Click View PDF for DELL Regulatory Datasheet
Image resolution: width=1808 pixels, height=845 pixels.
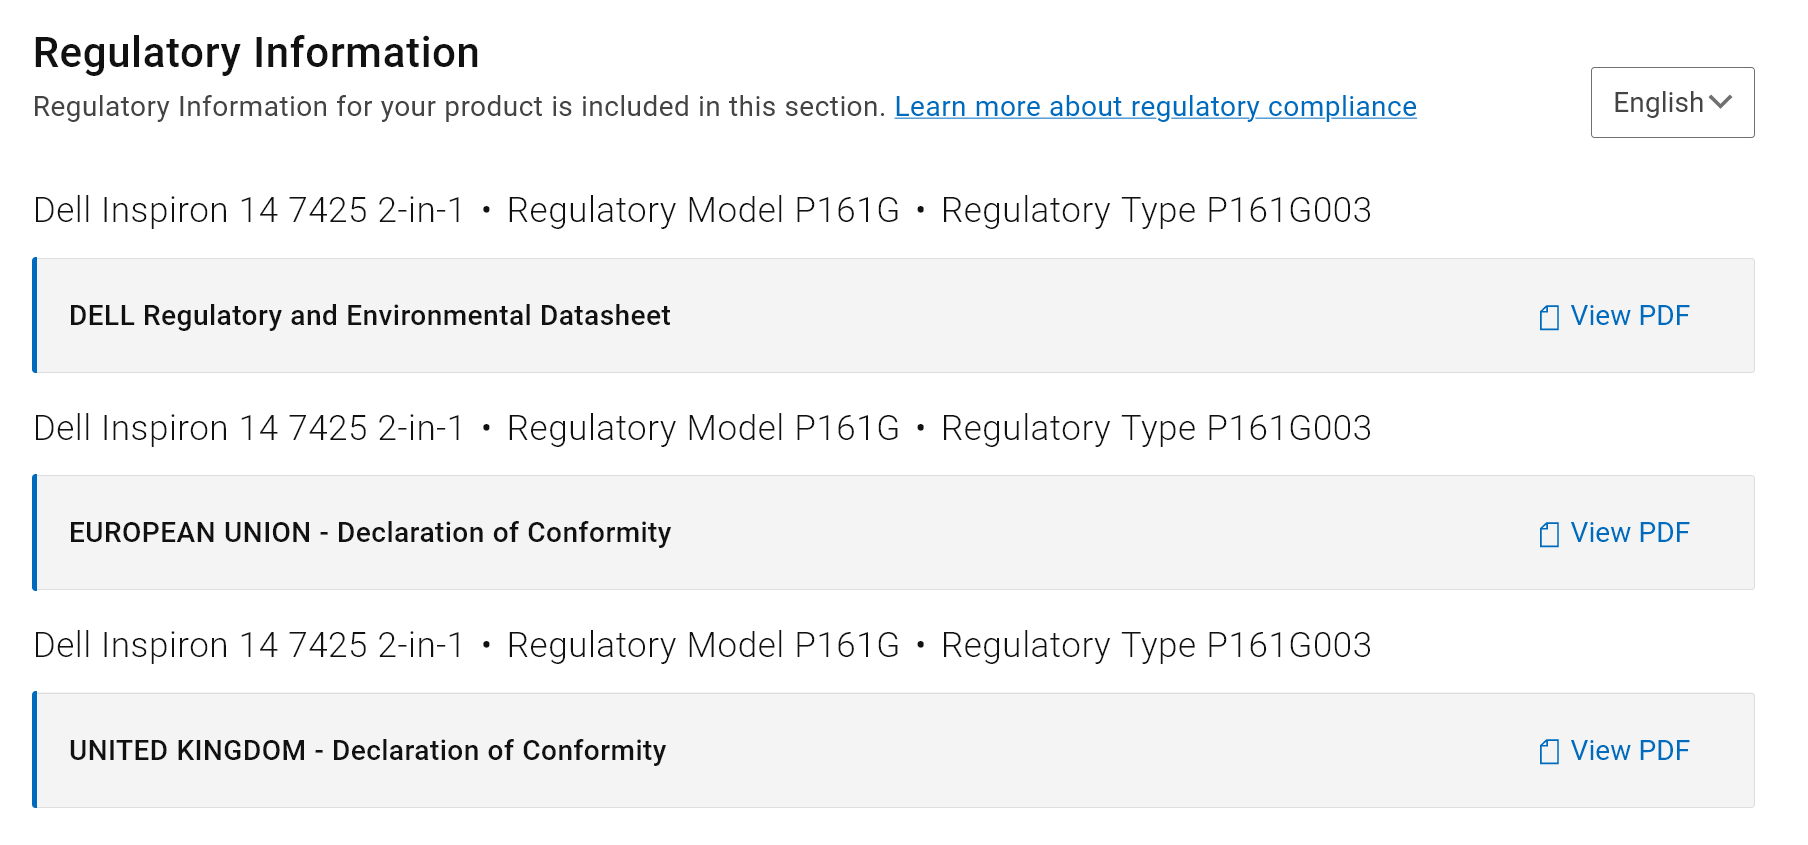(x=1629, y=316)
